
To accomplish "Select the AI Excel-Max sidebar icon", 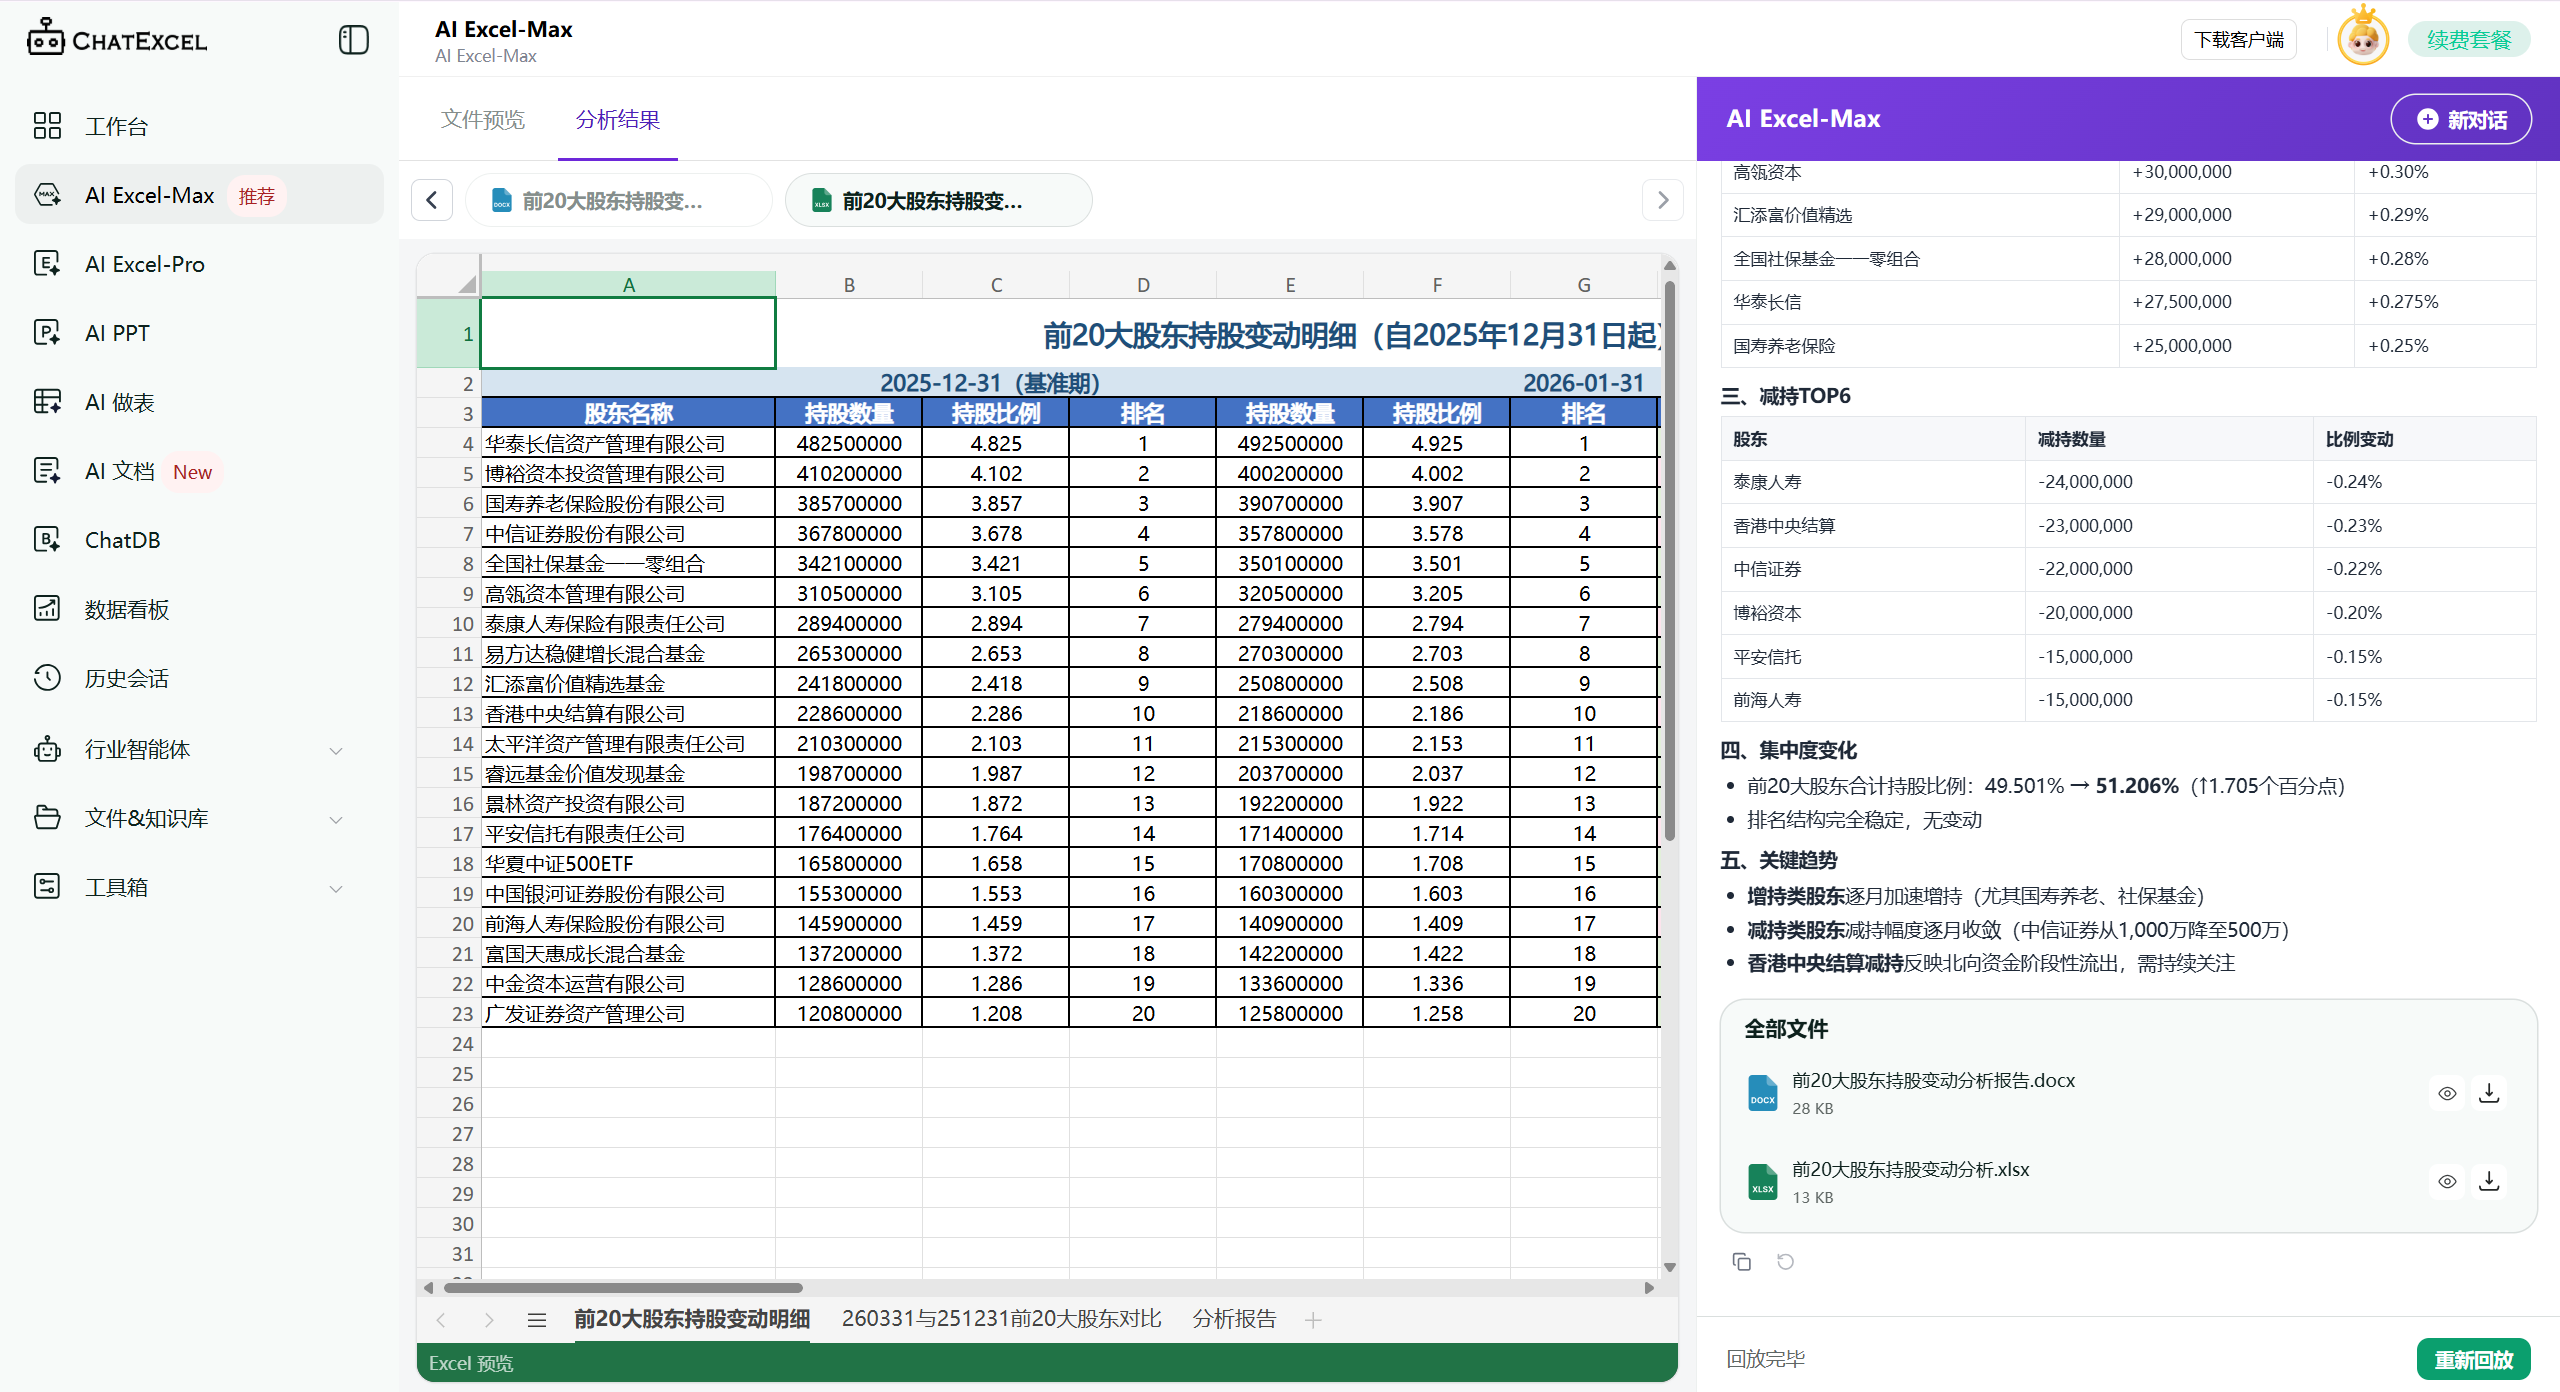I will pyautogui.click(x=47, y=194).
